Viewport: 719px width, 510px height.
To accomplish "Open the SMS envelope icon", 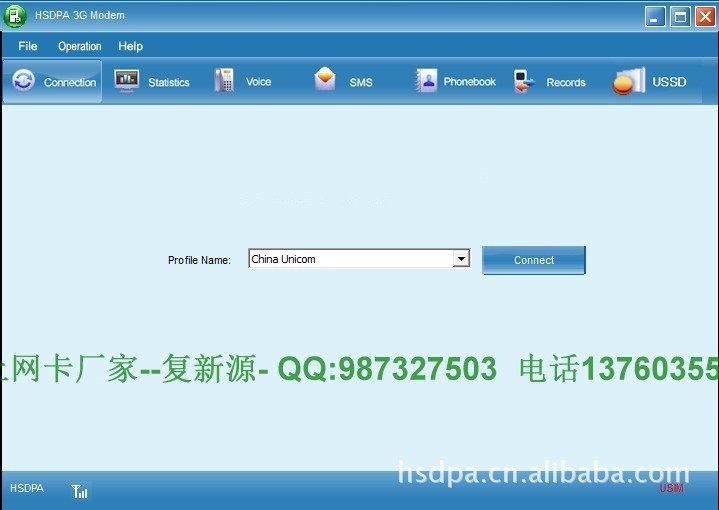I will click(x=325, y=79).
